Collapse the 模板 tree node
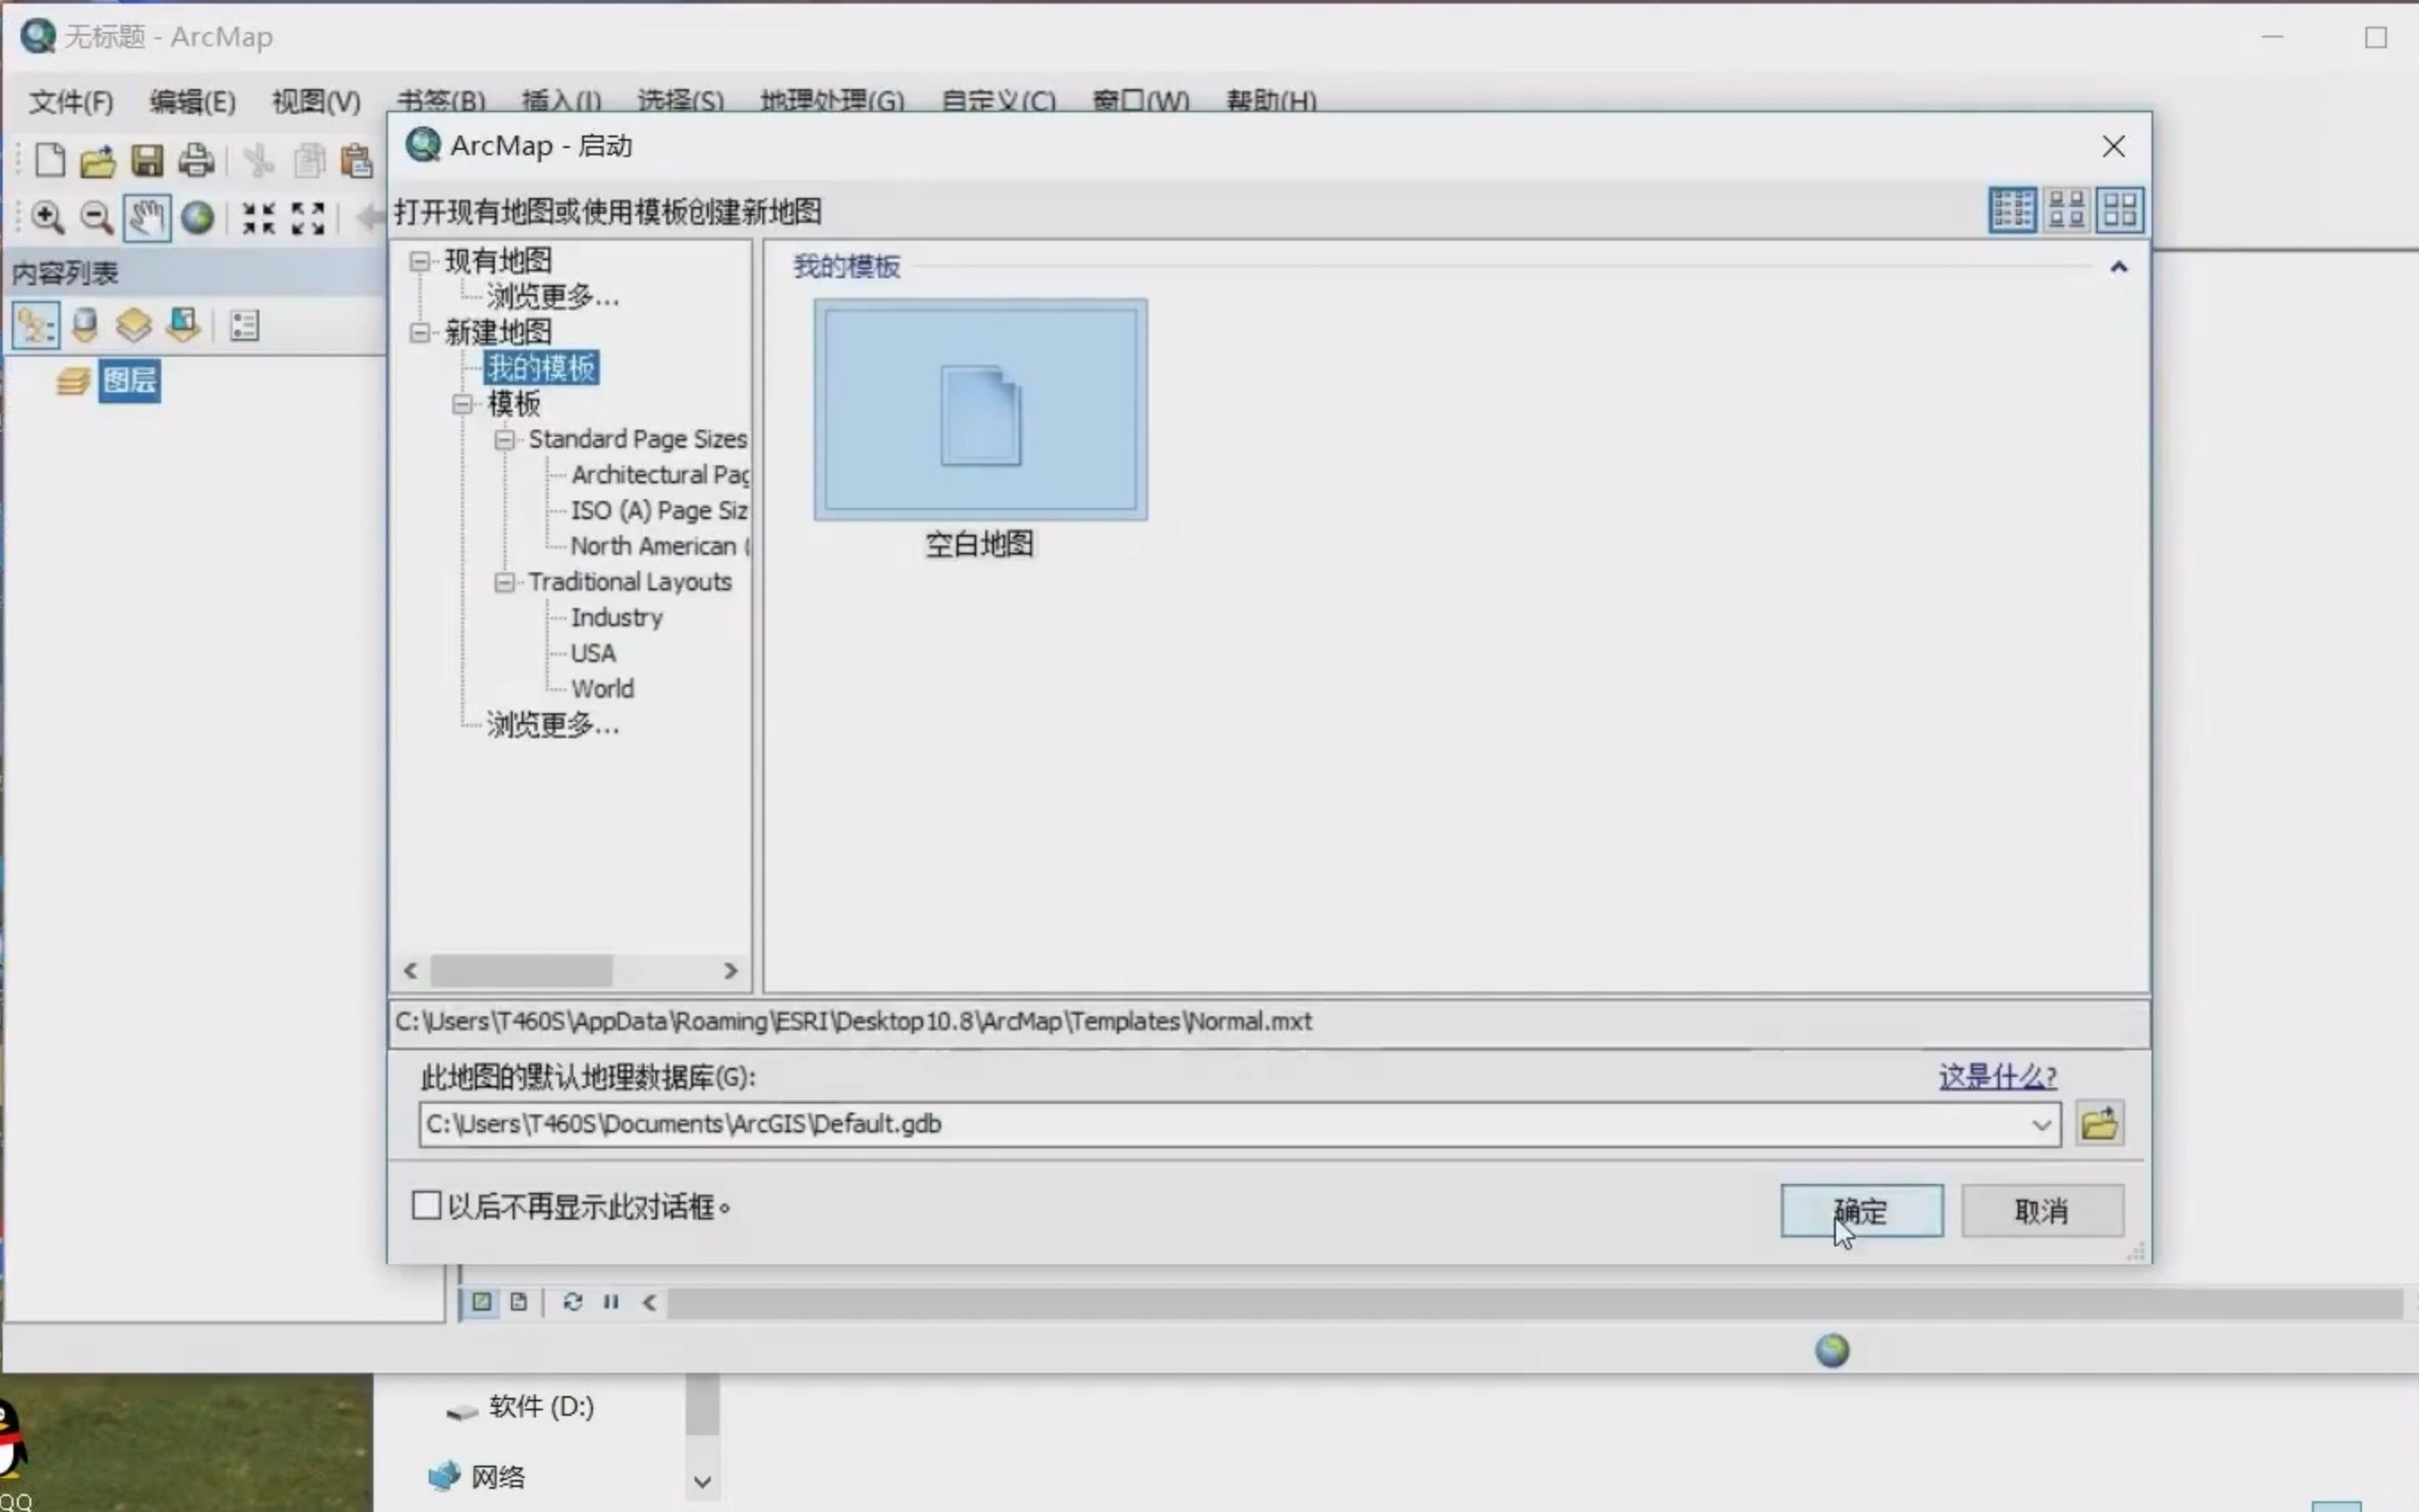2419x1512 pixels. [x=462, y=405]
